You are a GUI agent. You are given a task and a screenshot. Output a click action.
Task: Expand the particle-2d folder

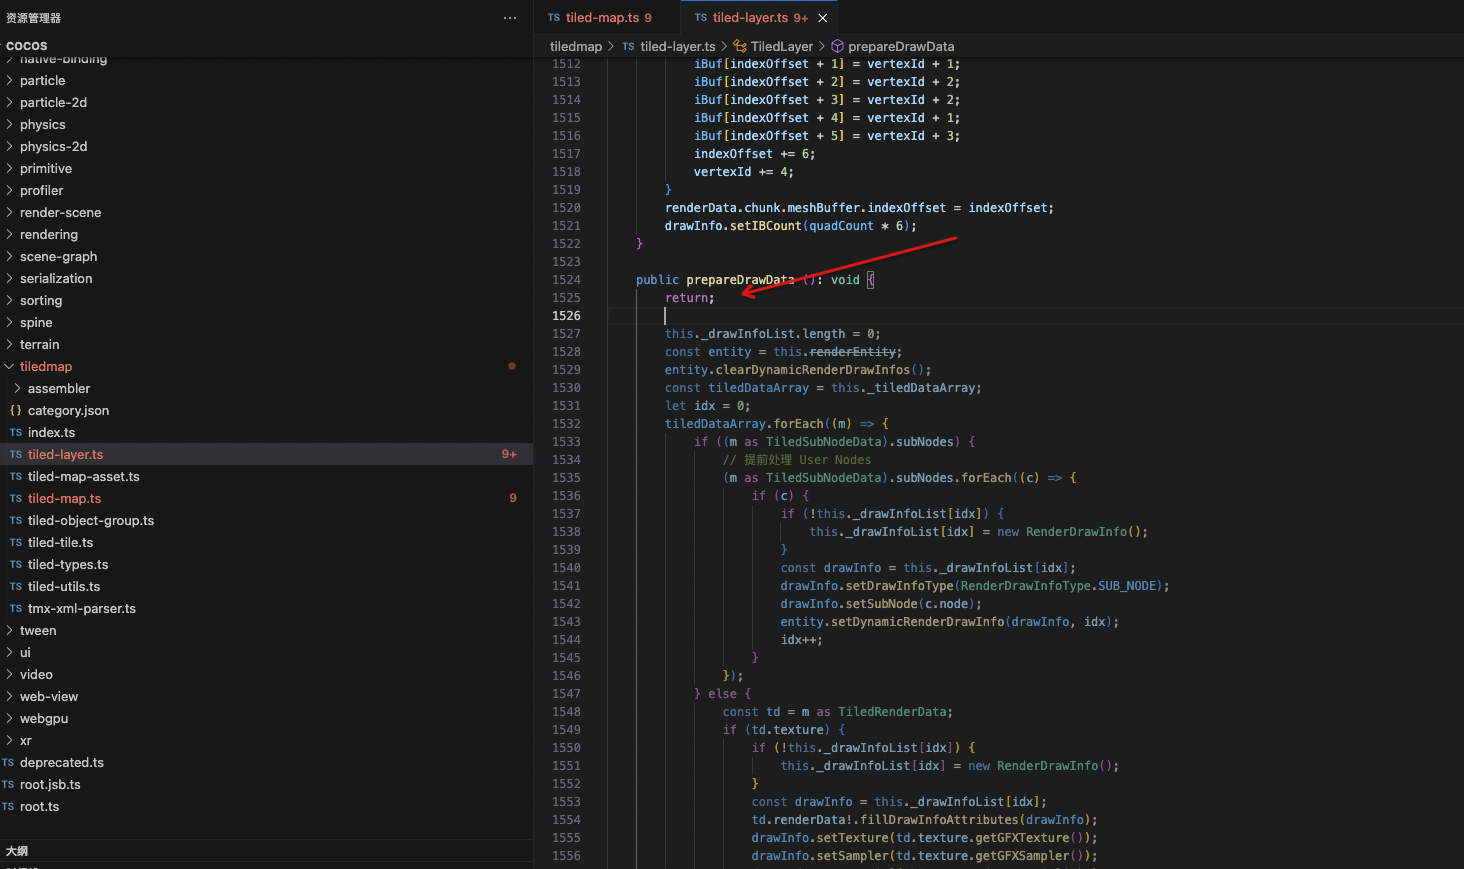point(266,103)
